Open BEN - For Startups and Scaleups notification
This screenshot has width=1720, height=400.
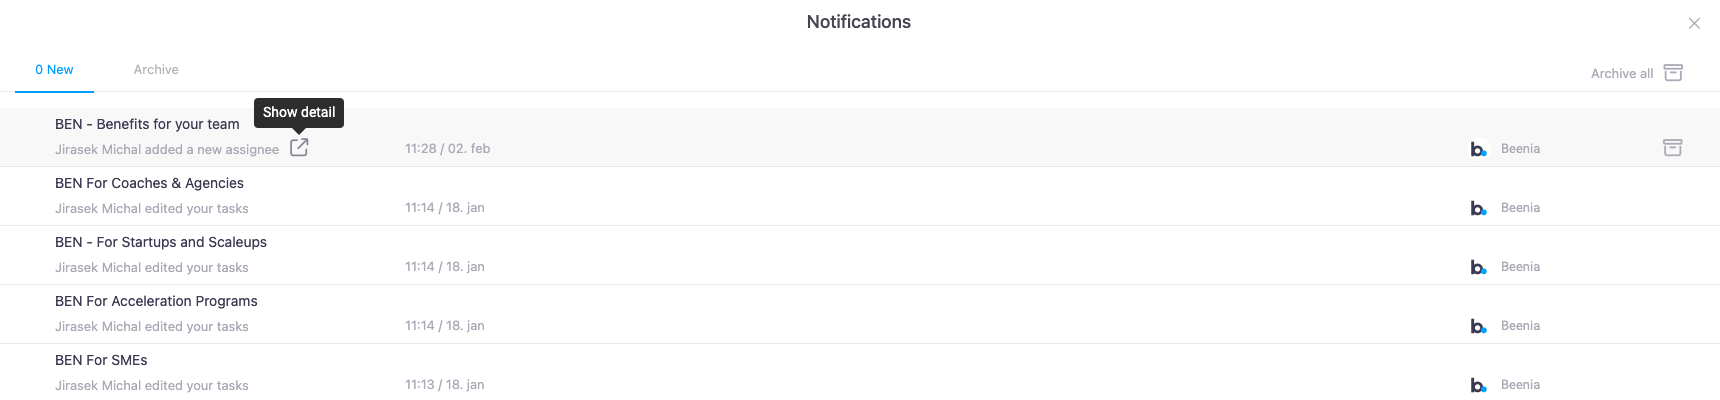point(161,242)
